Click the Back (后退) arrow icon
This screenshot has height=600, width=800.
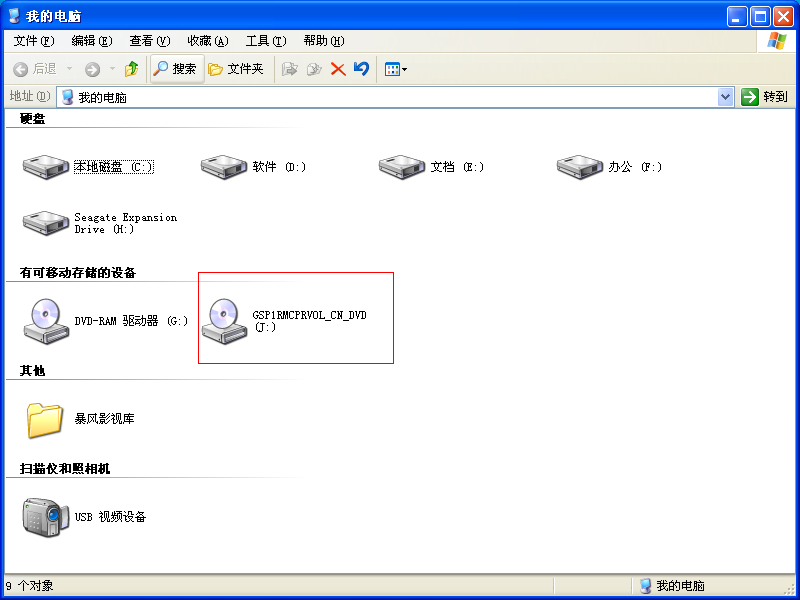[20, 69]
